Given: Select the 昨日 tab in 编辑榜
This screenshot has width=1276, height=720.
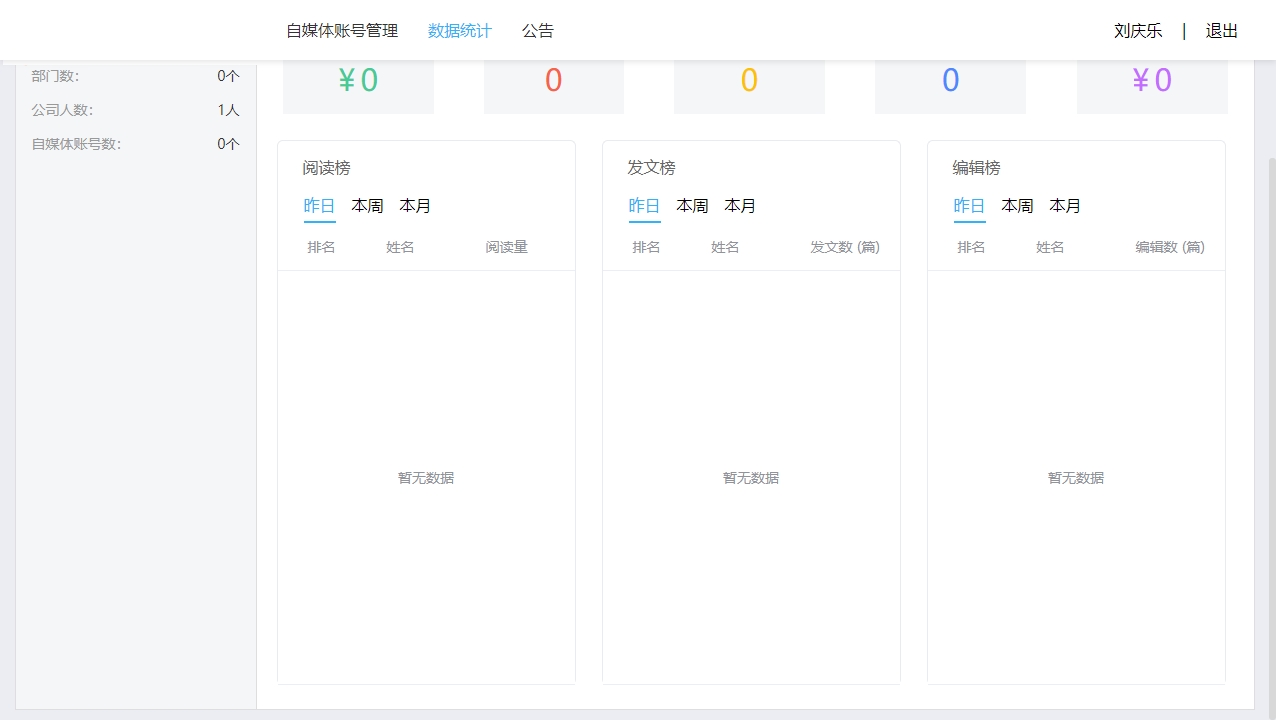Looking at the screenshot, I should [969, 206].
